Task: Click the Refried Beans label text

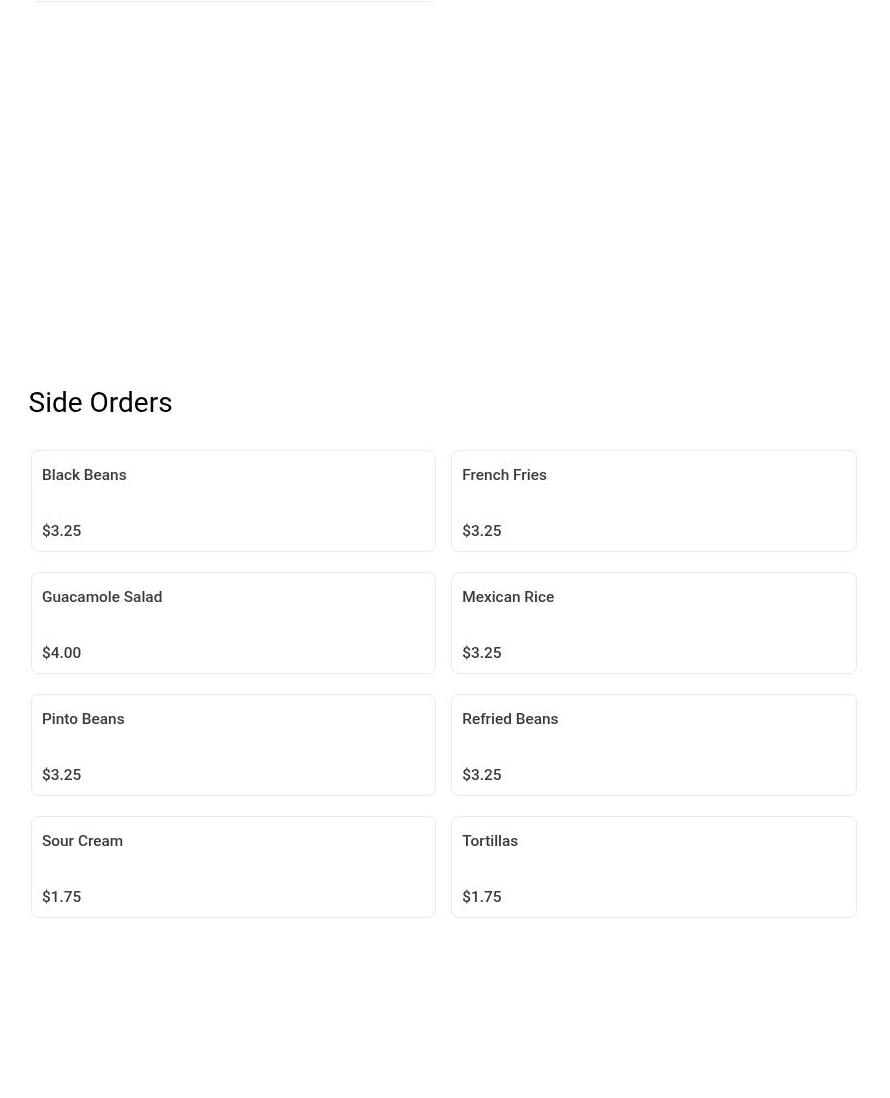Action: [510, 718]
